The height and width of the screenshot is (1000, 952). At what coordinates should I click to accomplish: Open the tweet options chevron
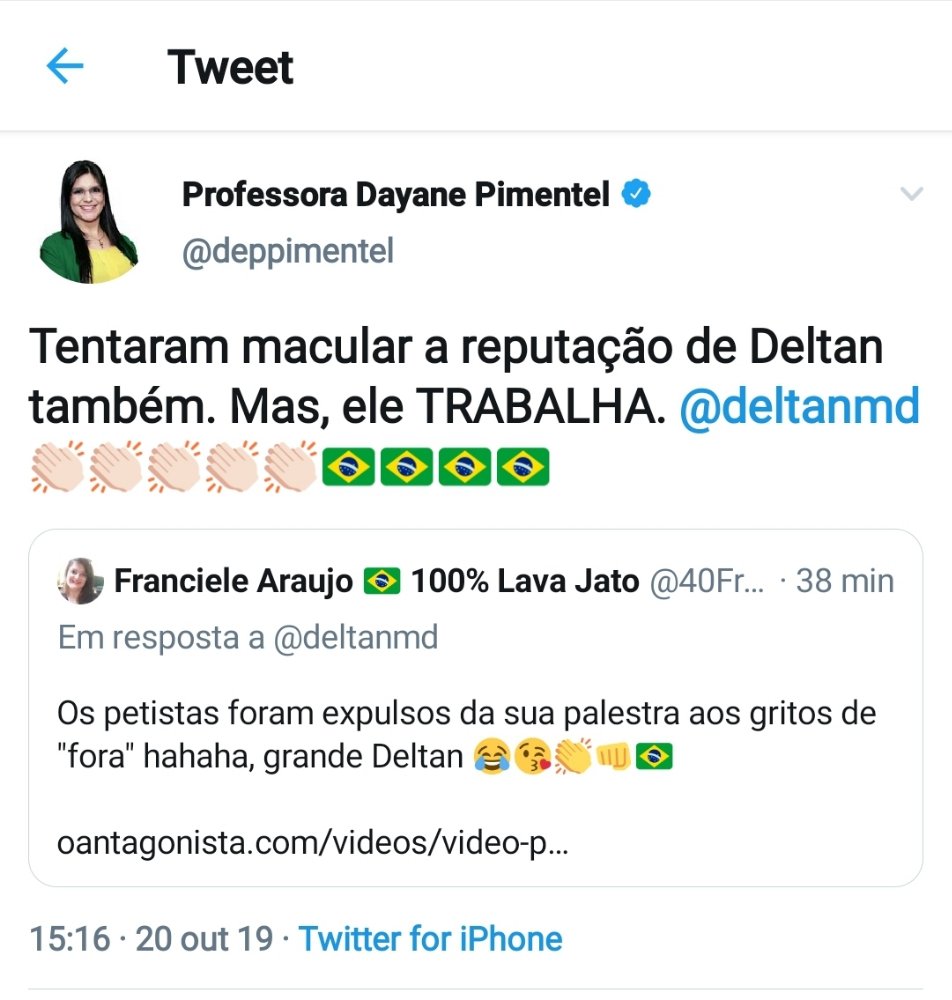tap(911, 194)
